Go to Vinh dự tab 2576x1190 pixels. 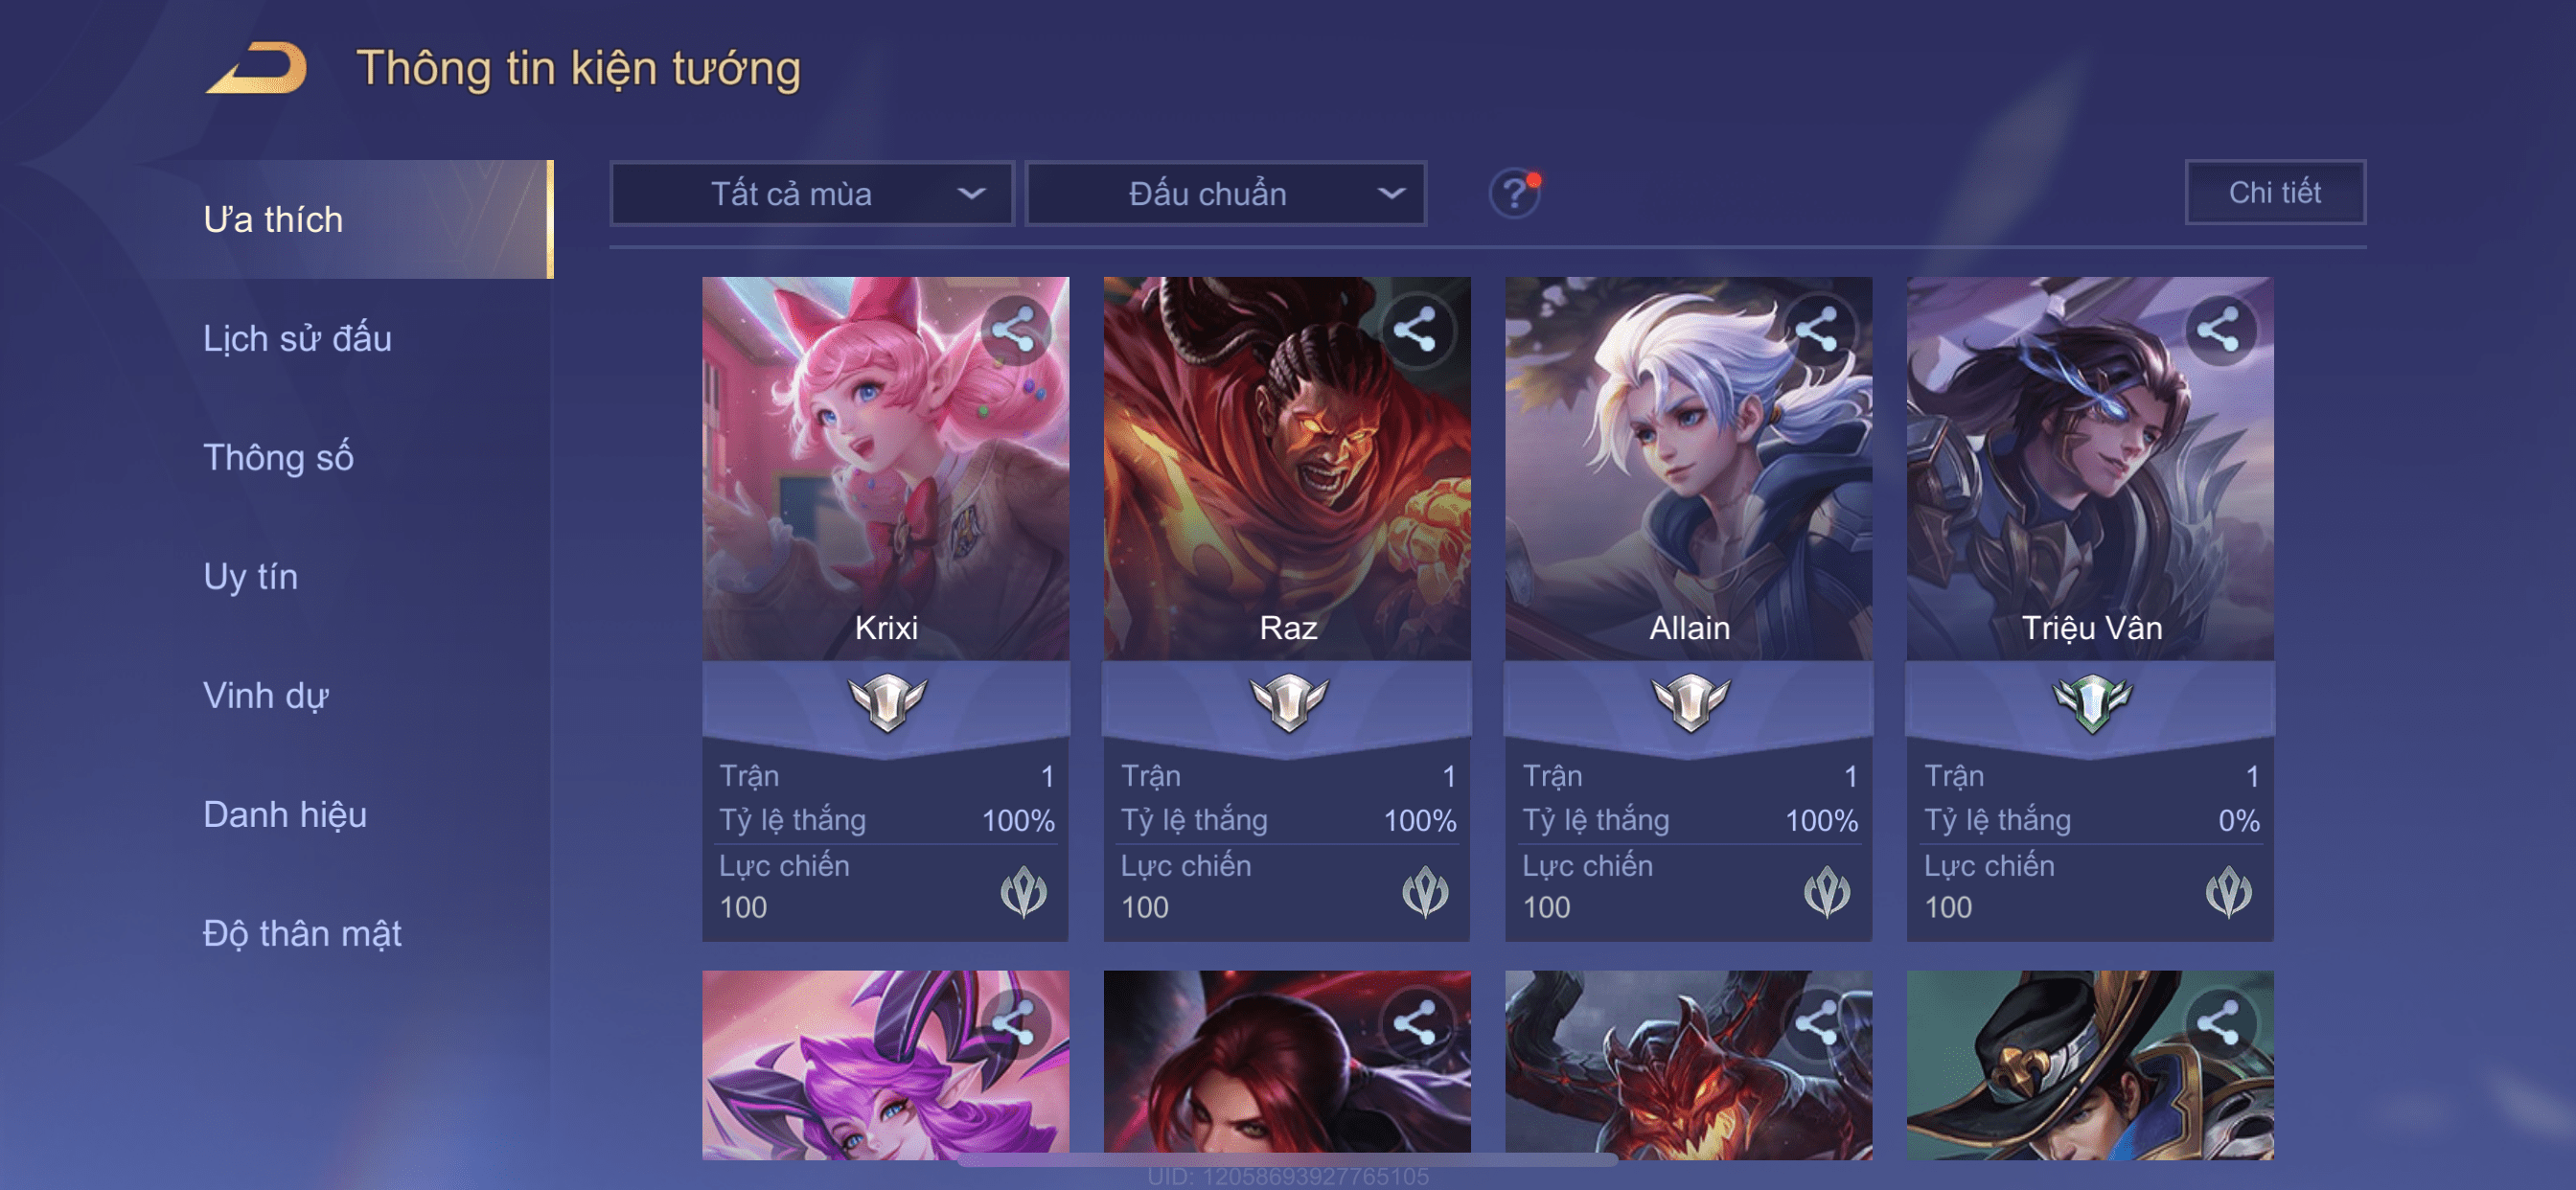[x=265, y=695]
